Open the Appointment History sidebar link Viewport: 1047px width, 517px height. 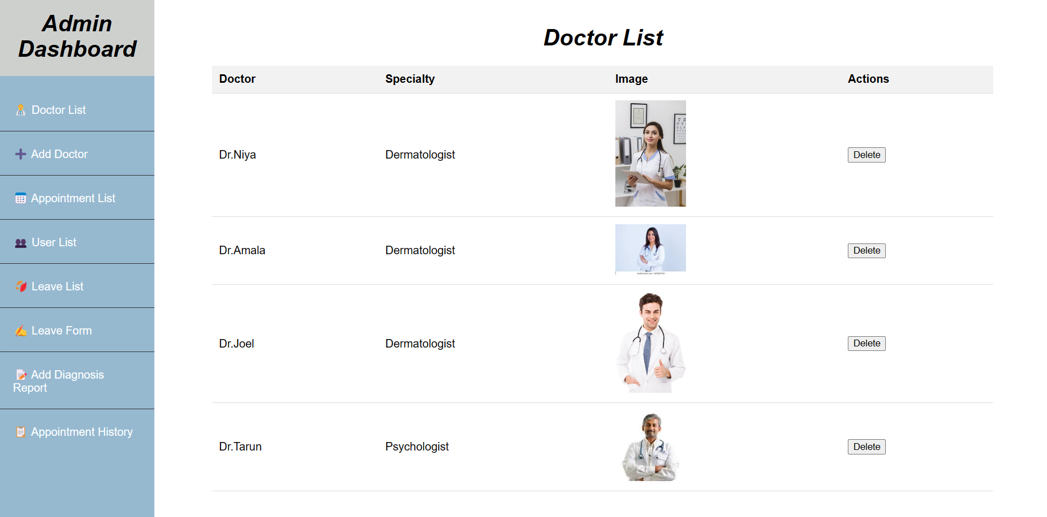tap(77, 432)
